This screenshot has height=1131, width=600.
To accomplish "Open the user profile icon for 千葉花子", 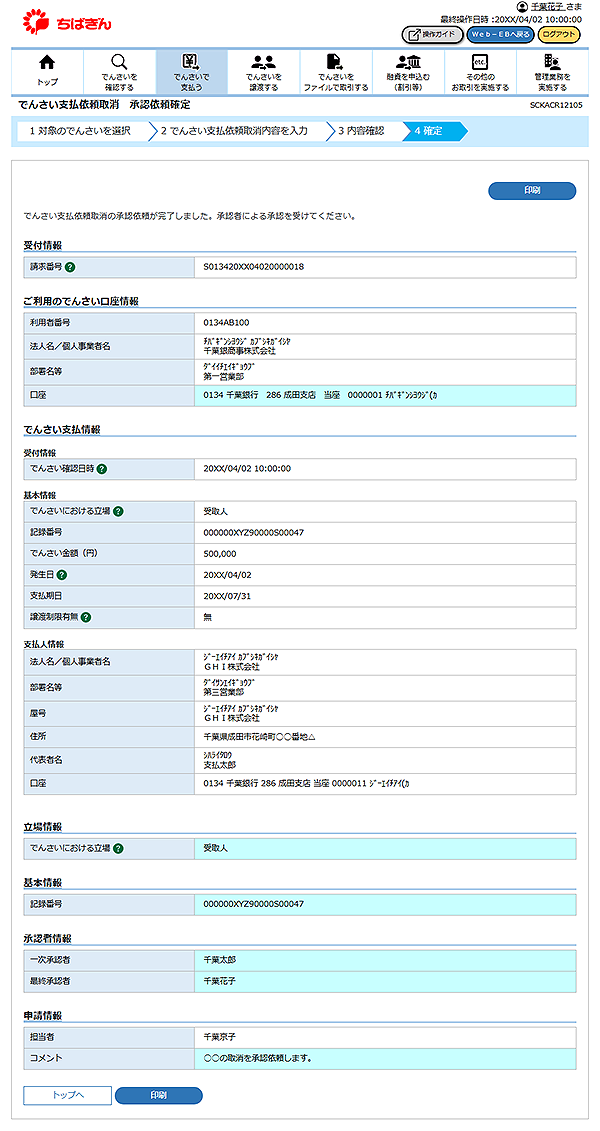I will tap(523, 6).
